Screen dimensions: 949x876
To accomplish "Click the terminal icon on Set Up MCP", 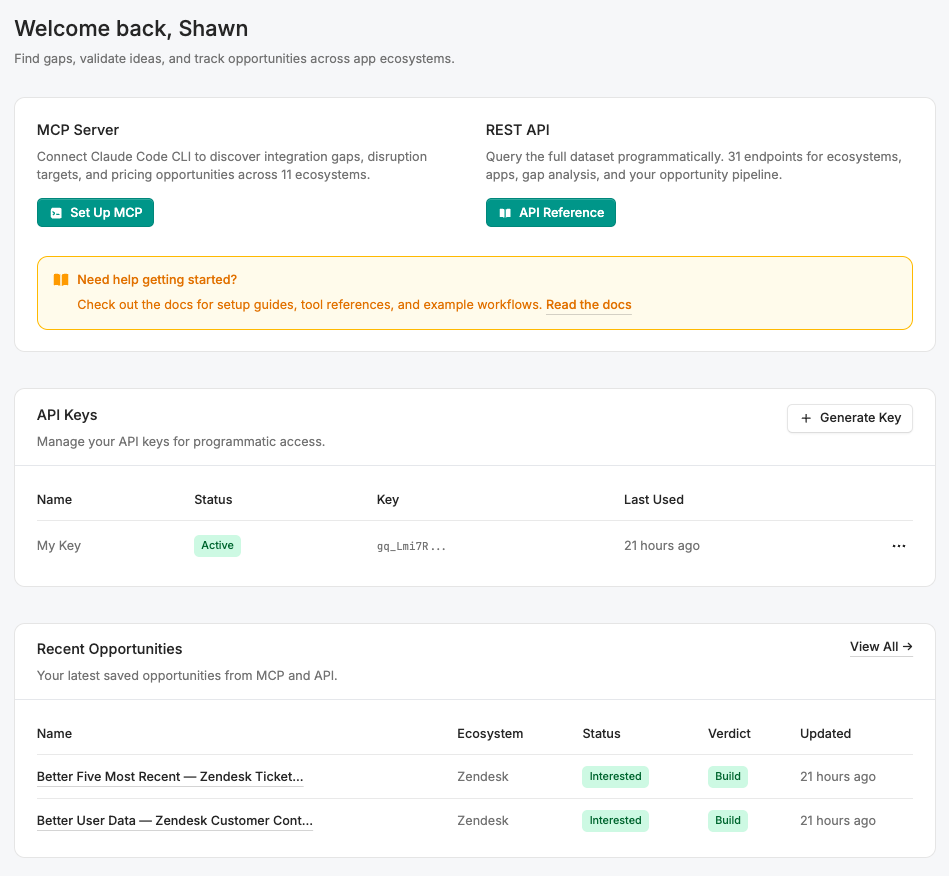I will pos(56,213).
